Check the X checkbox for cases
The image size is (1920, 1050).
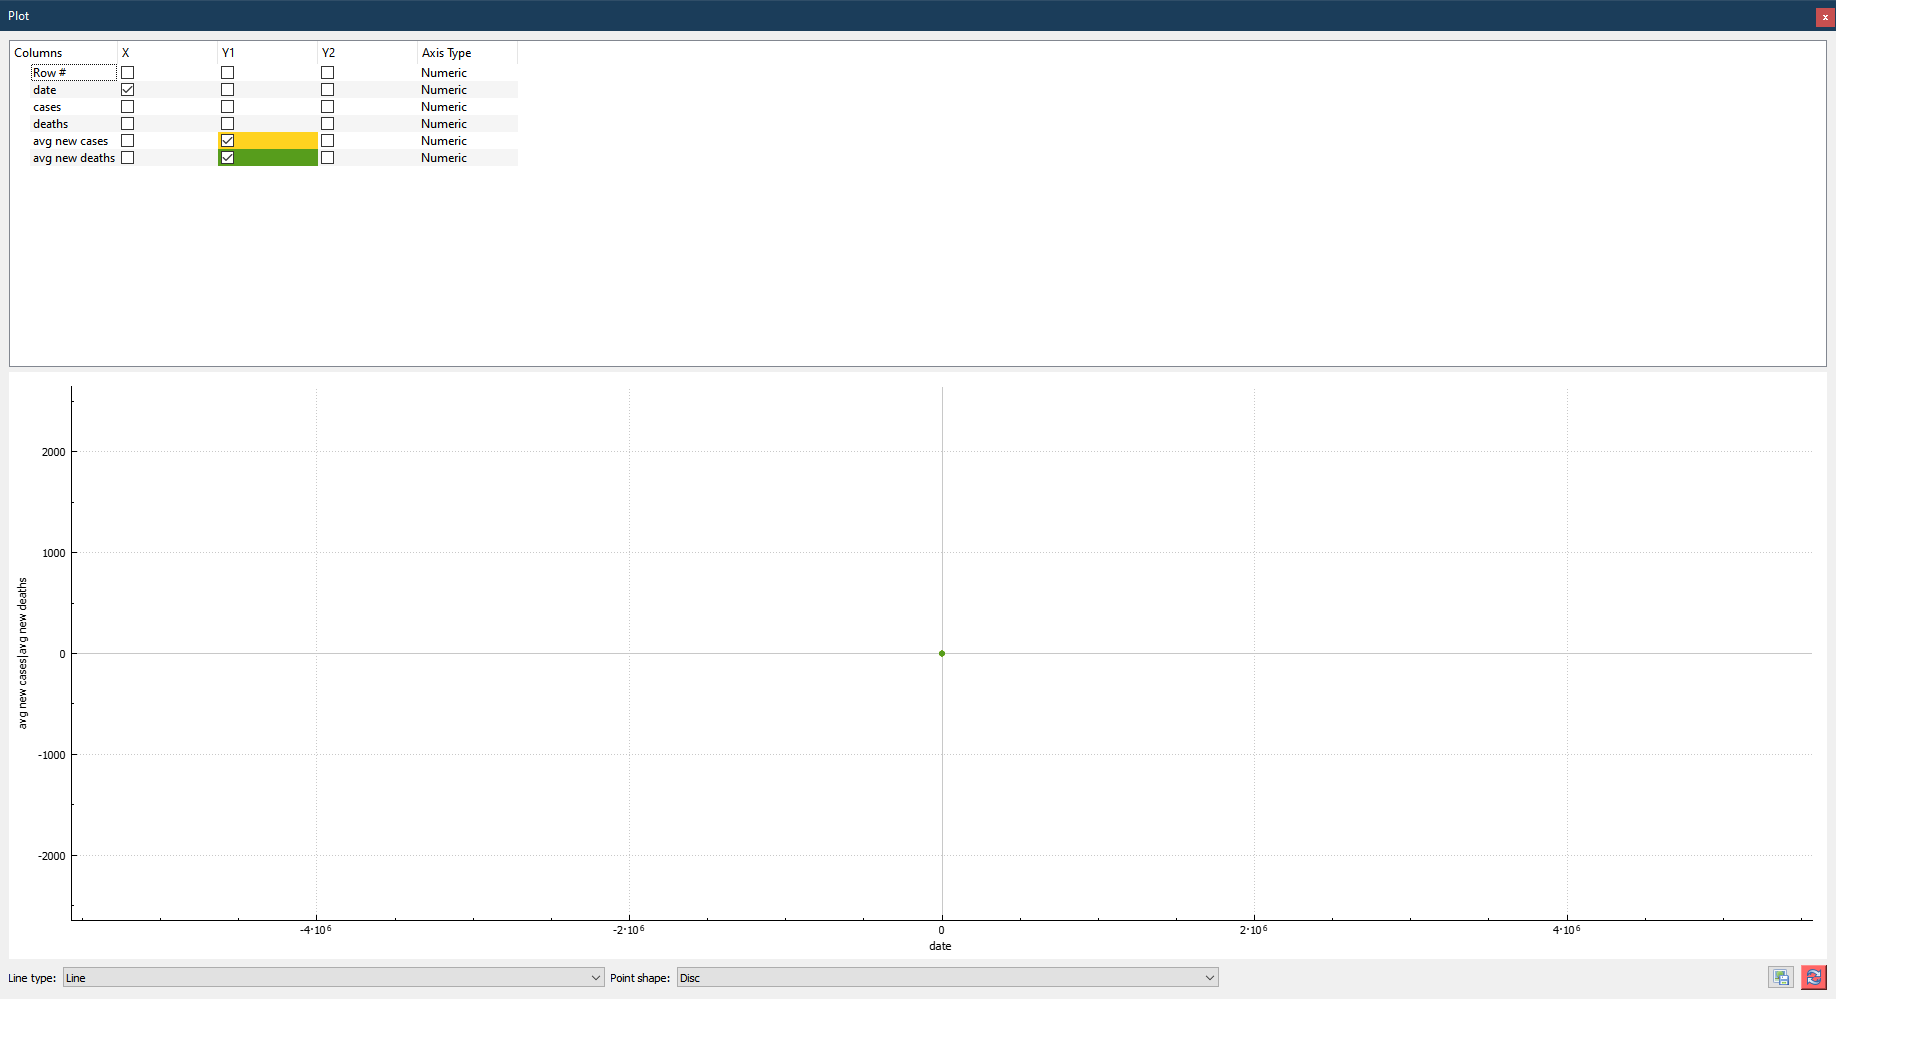click(128, 106)
